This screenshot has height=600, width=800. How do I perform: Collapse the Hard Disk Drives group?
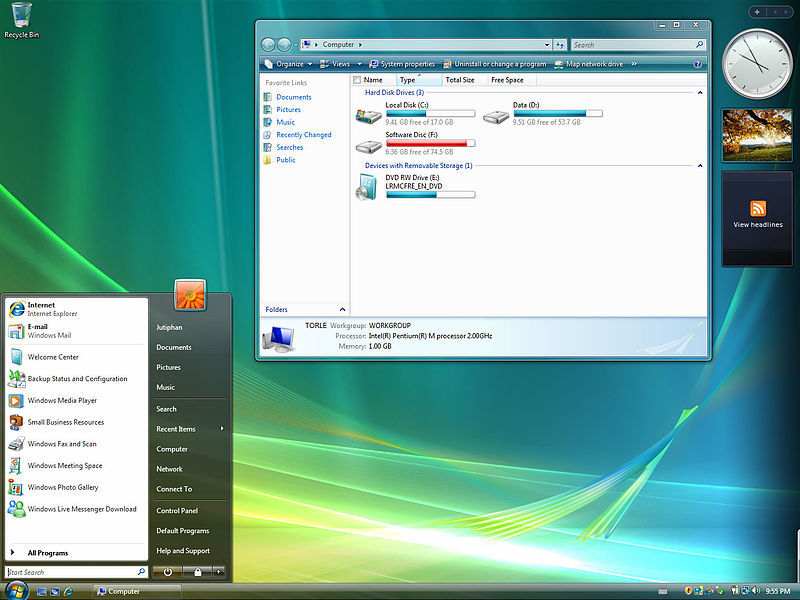[700, 93]
